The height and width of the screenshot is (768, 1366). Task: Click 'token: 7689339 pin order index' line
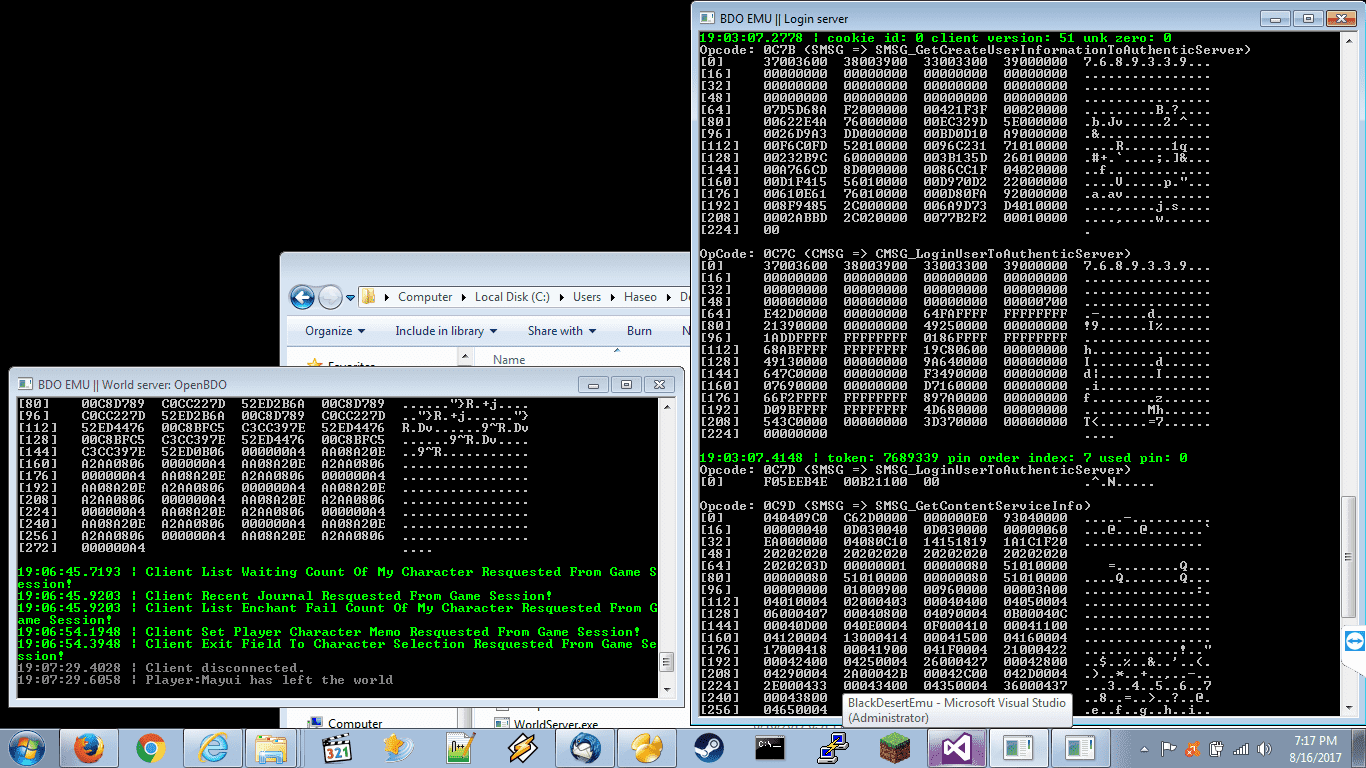point(943,458)
